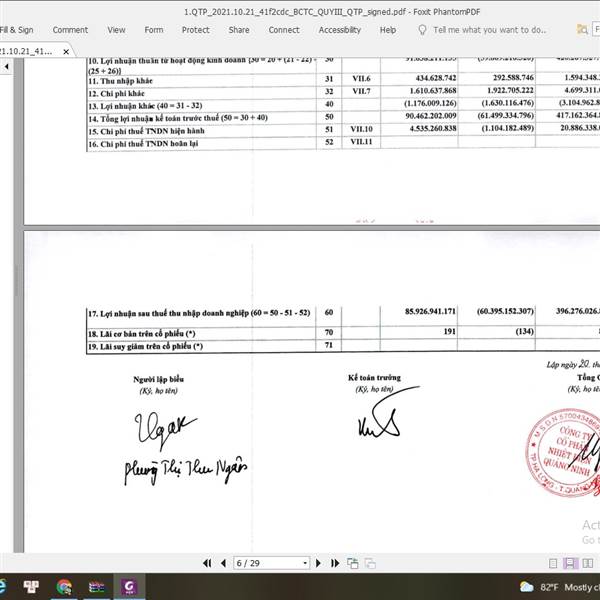Open the Help ribbon tab
600x600 pixels.
click(388, 30)
